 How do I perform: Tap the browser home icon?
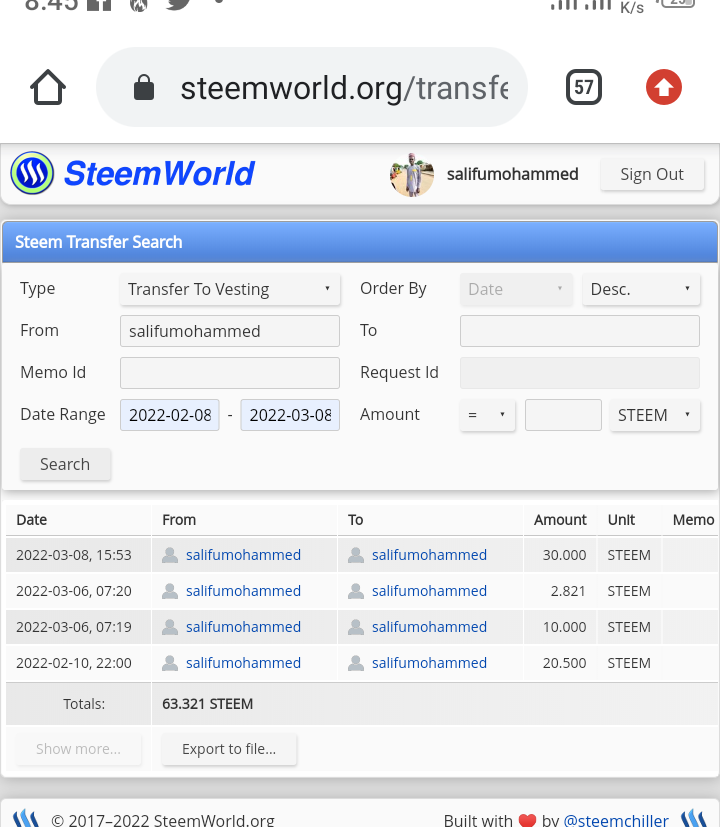click(48, 87)
